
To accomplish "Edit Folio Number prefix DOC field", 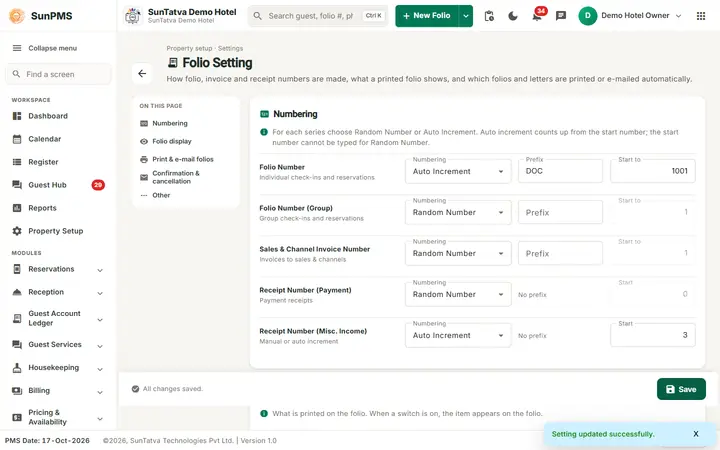I will pyautogui.click(x=560, y=171).
